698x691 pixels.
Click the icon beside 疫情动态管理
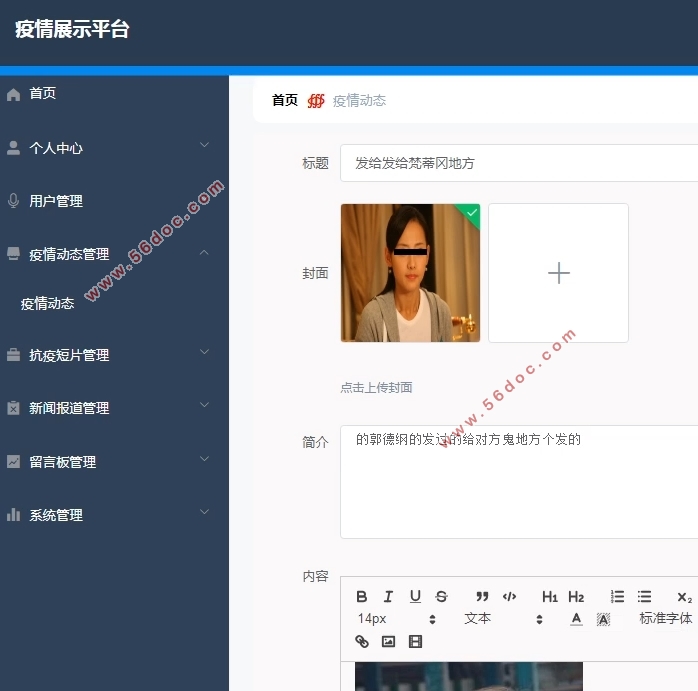(x=13, y=254)
